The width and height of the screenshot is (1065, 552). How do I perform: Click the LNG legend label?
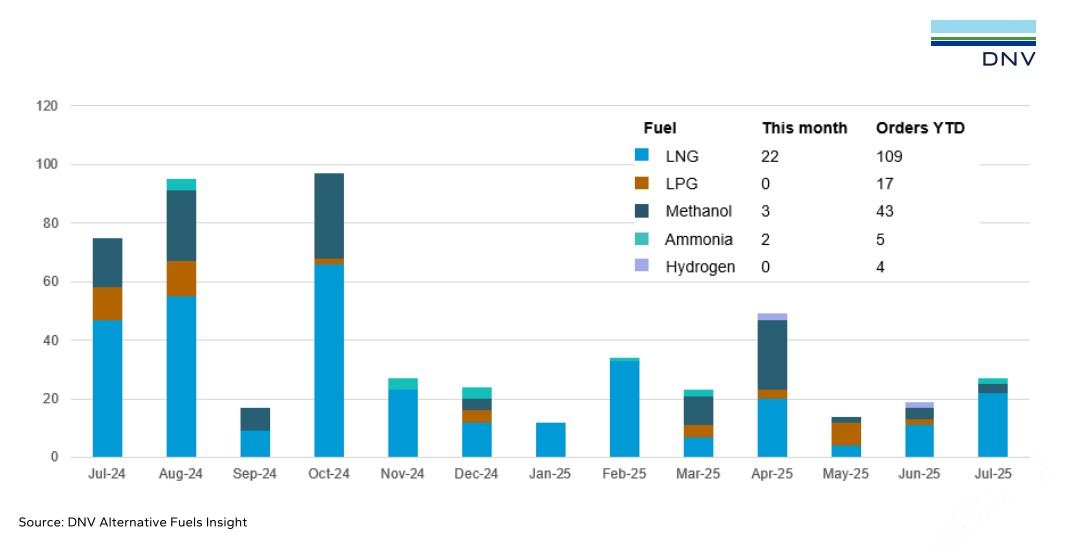click(x=682, y=156)
